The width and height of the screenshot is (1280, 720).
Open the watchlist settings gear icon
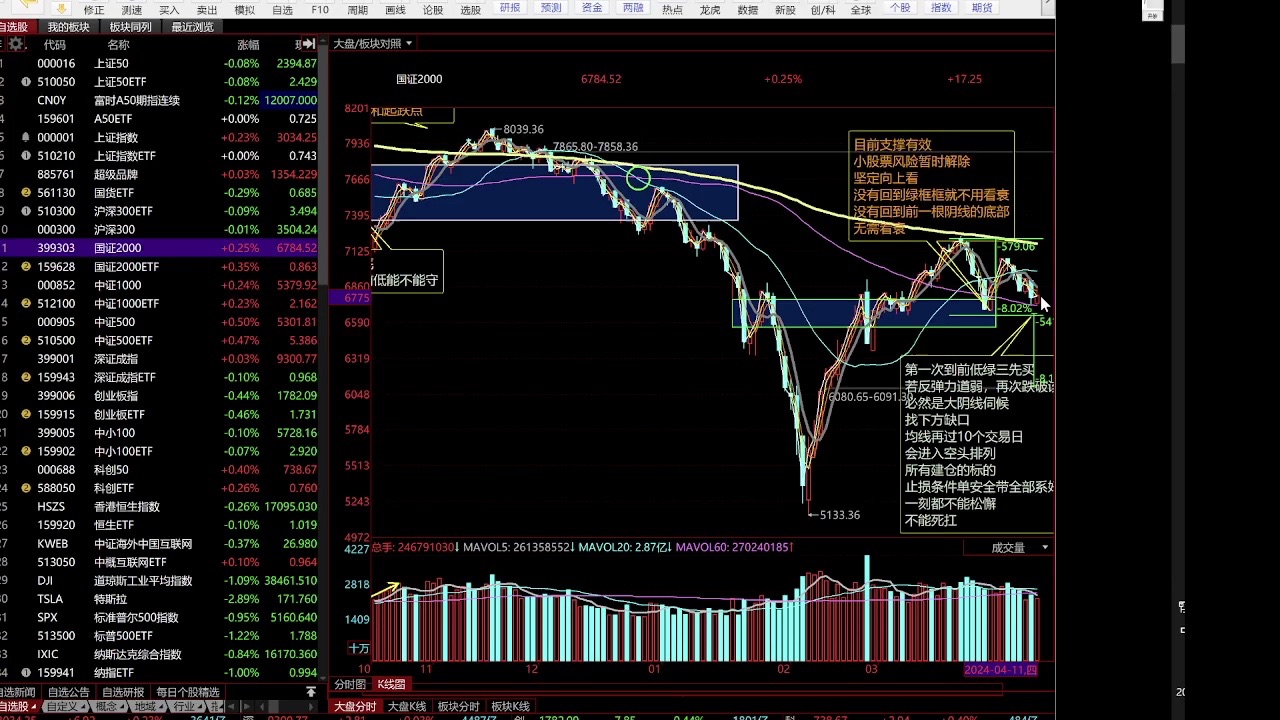[16, 44]
